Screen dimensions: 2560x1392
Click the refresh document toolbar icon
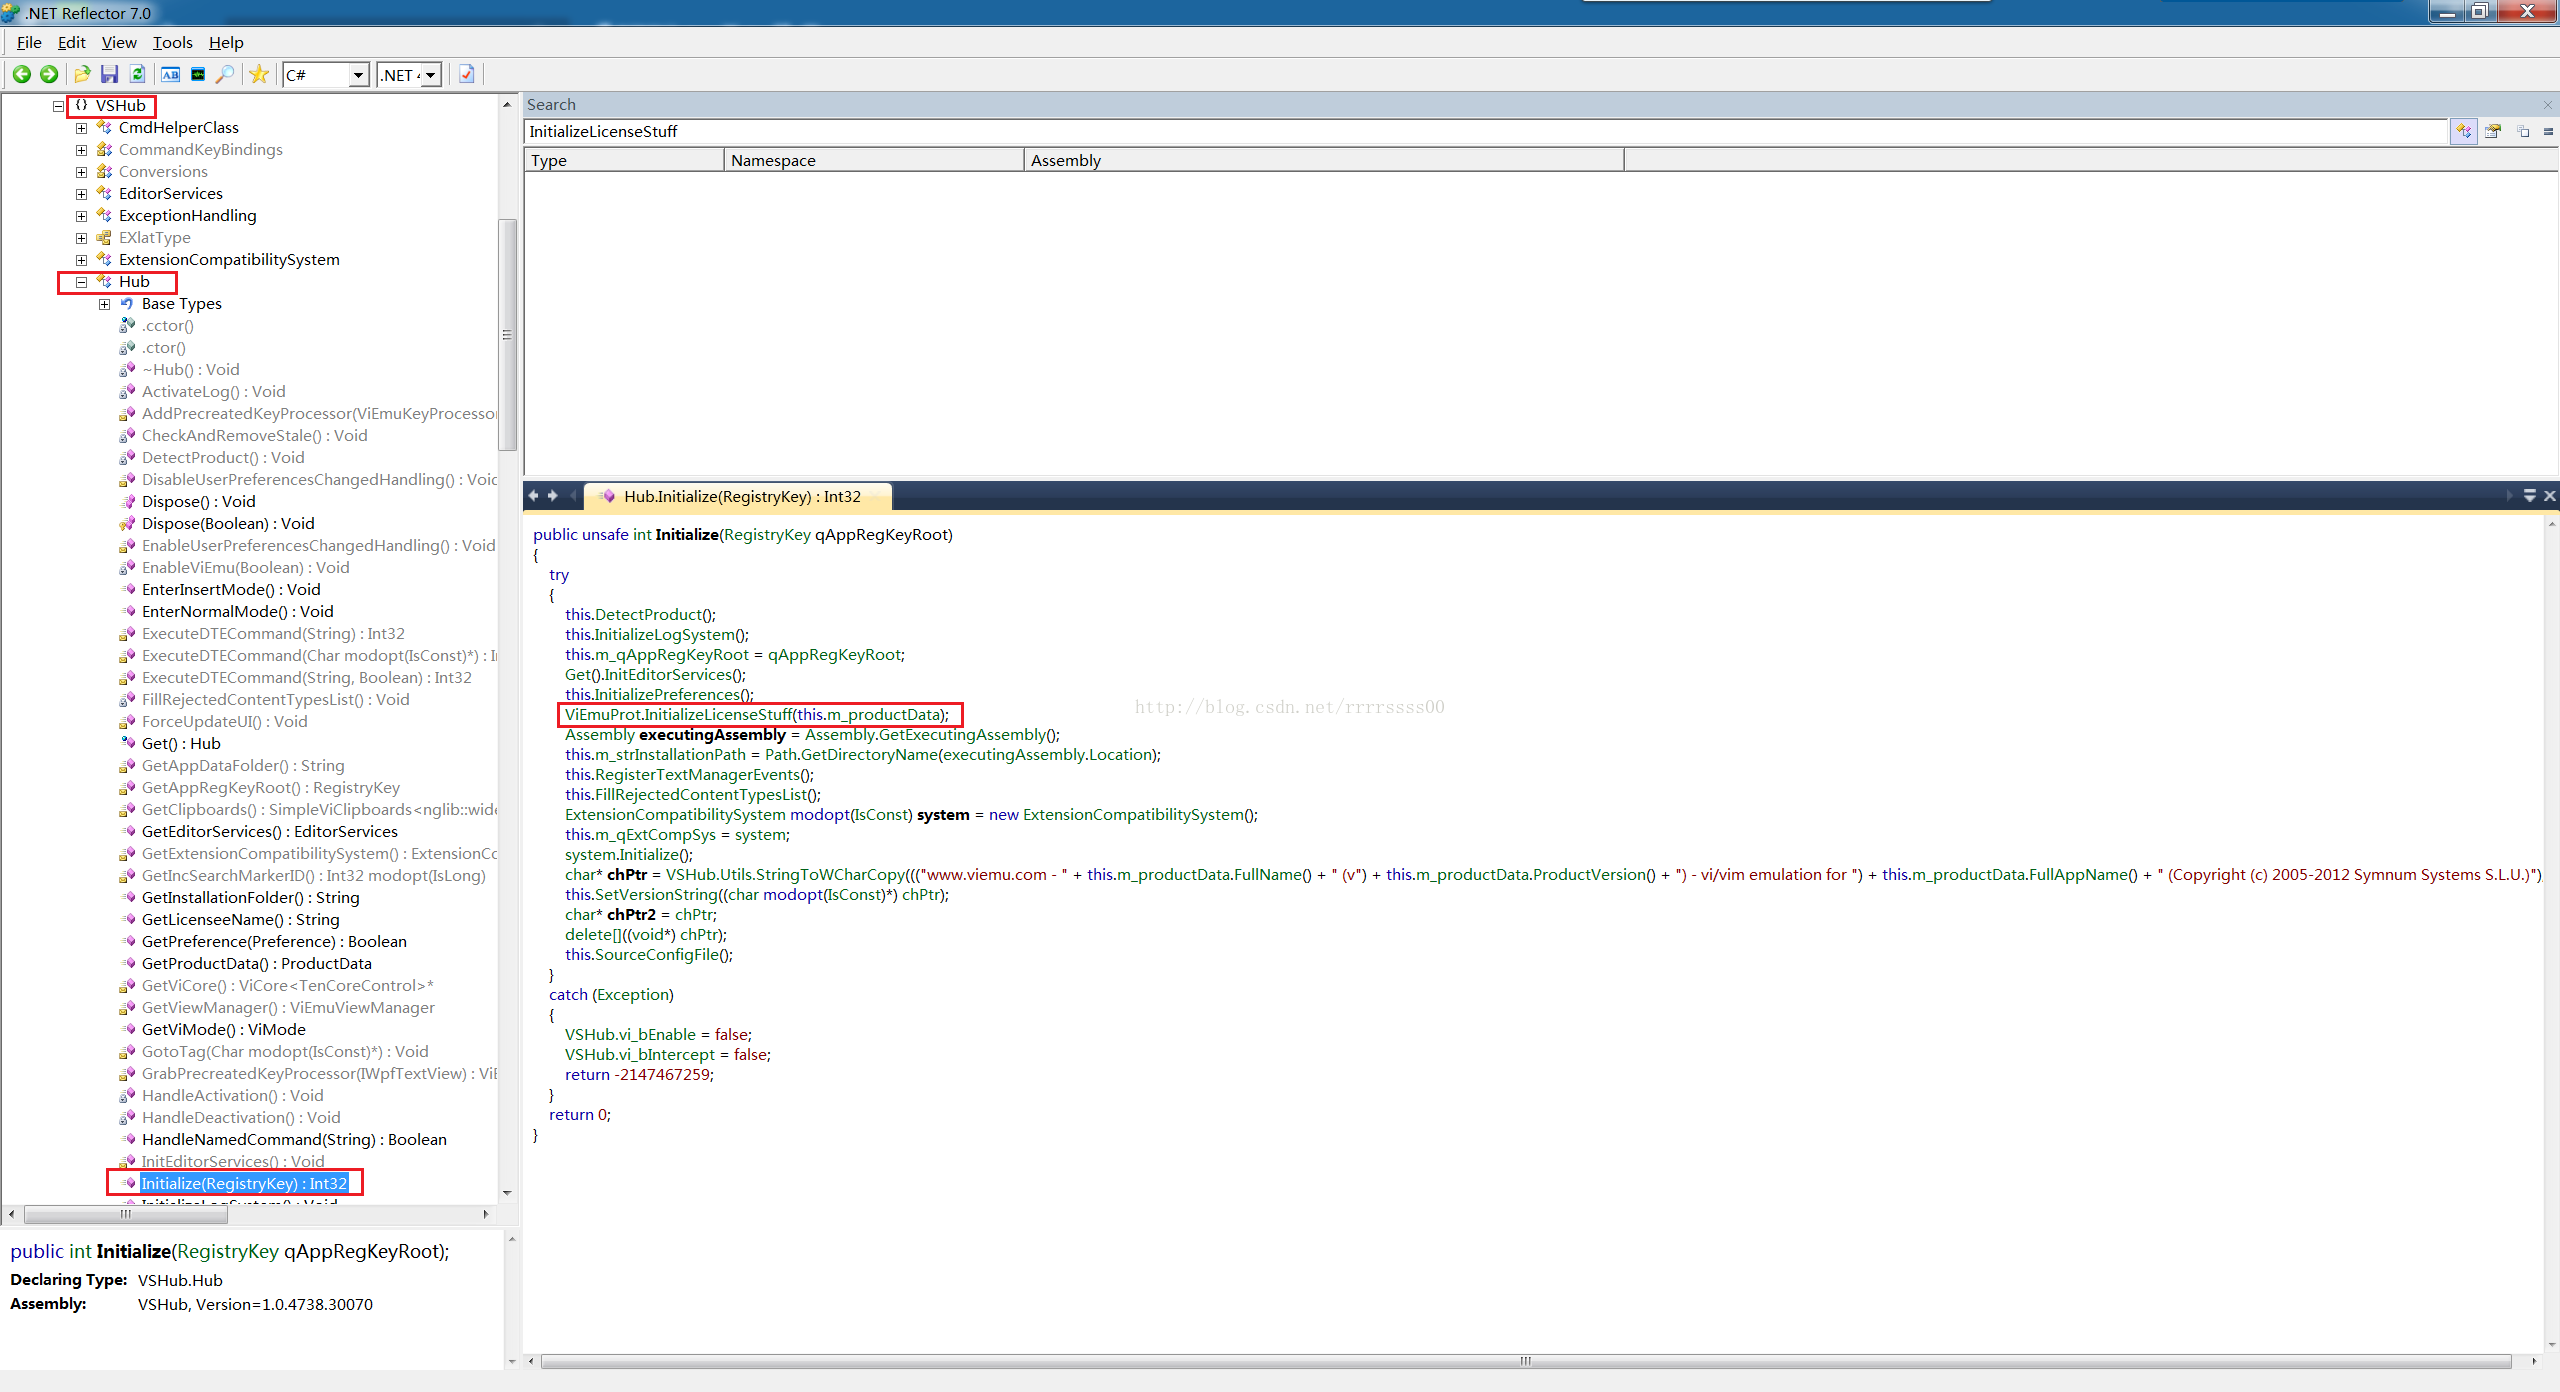138,74
